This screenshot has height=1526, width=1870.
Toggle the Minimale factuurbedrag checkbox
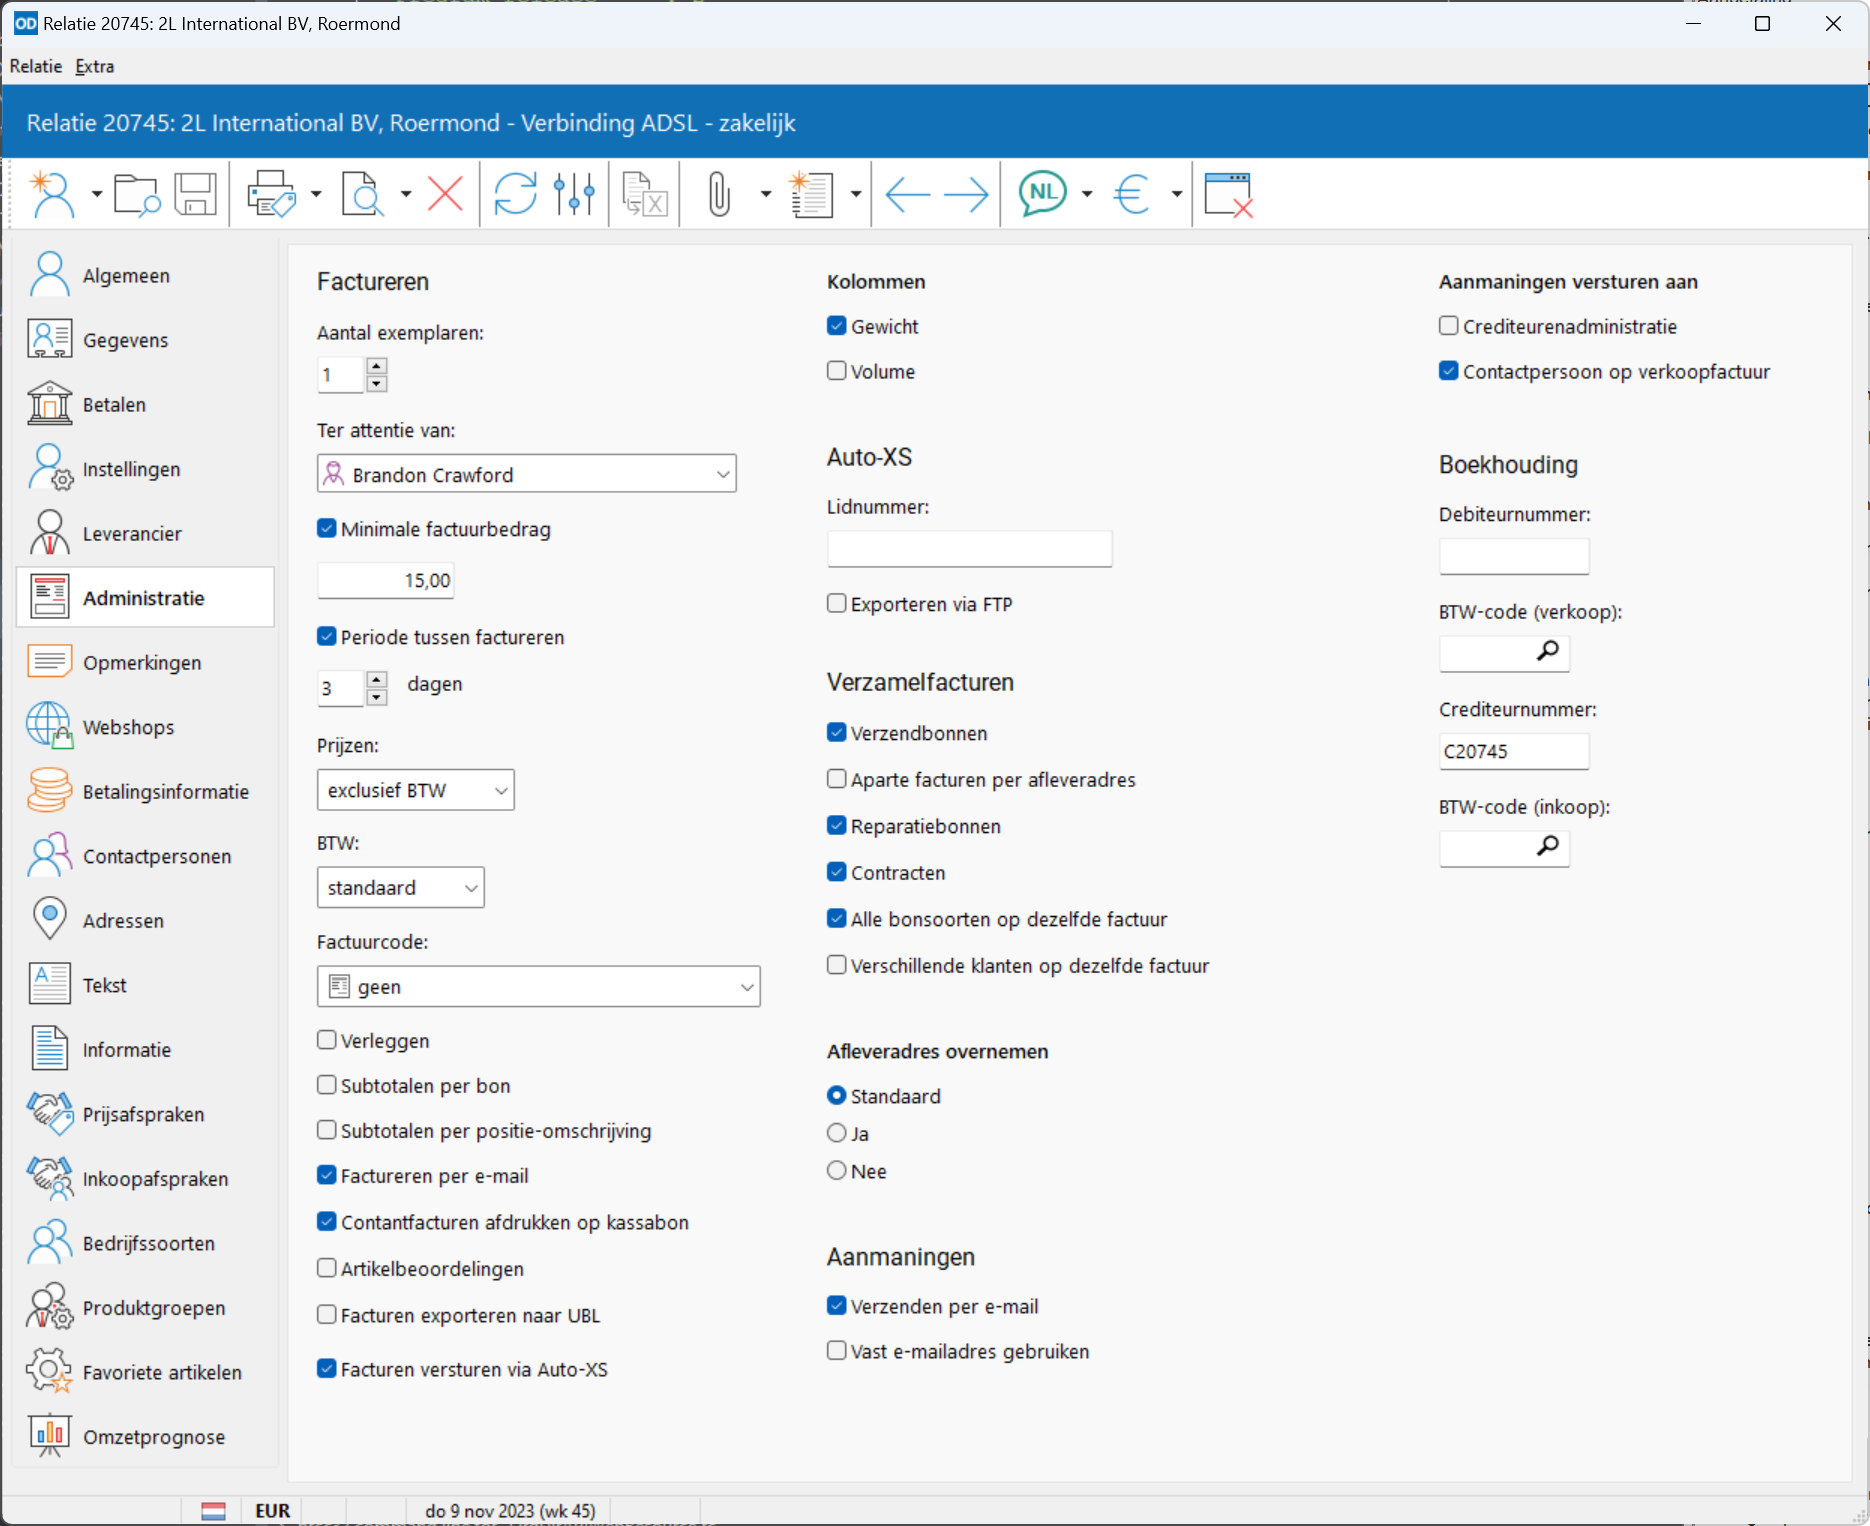click(x=327, y=528)
